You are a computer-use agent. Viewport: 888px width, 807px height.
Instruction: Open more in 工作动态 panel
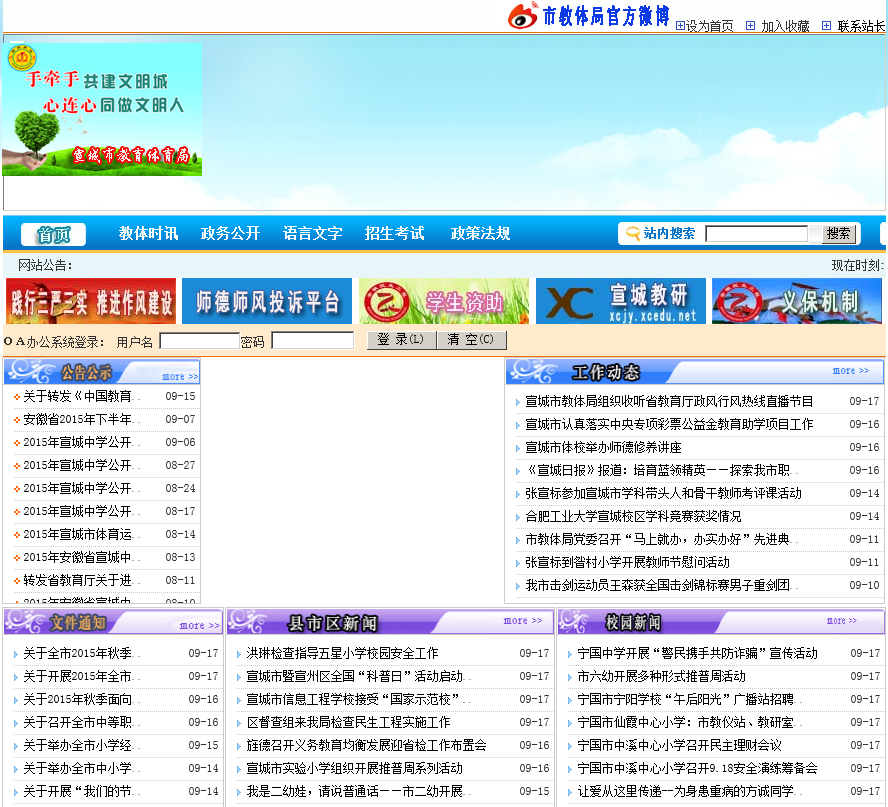851,370
